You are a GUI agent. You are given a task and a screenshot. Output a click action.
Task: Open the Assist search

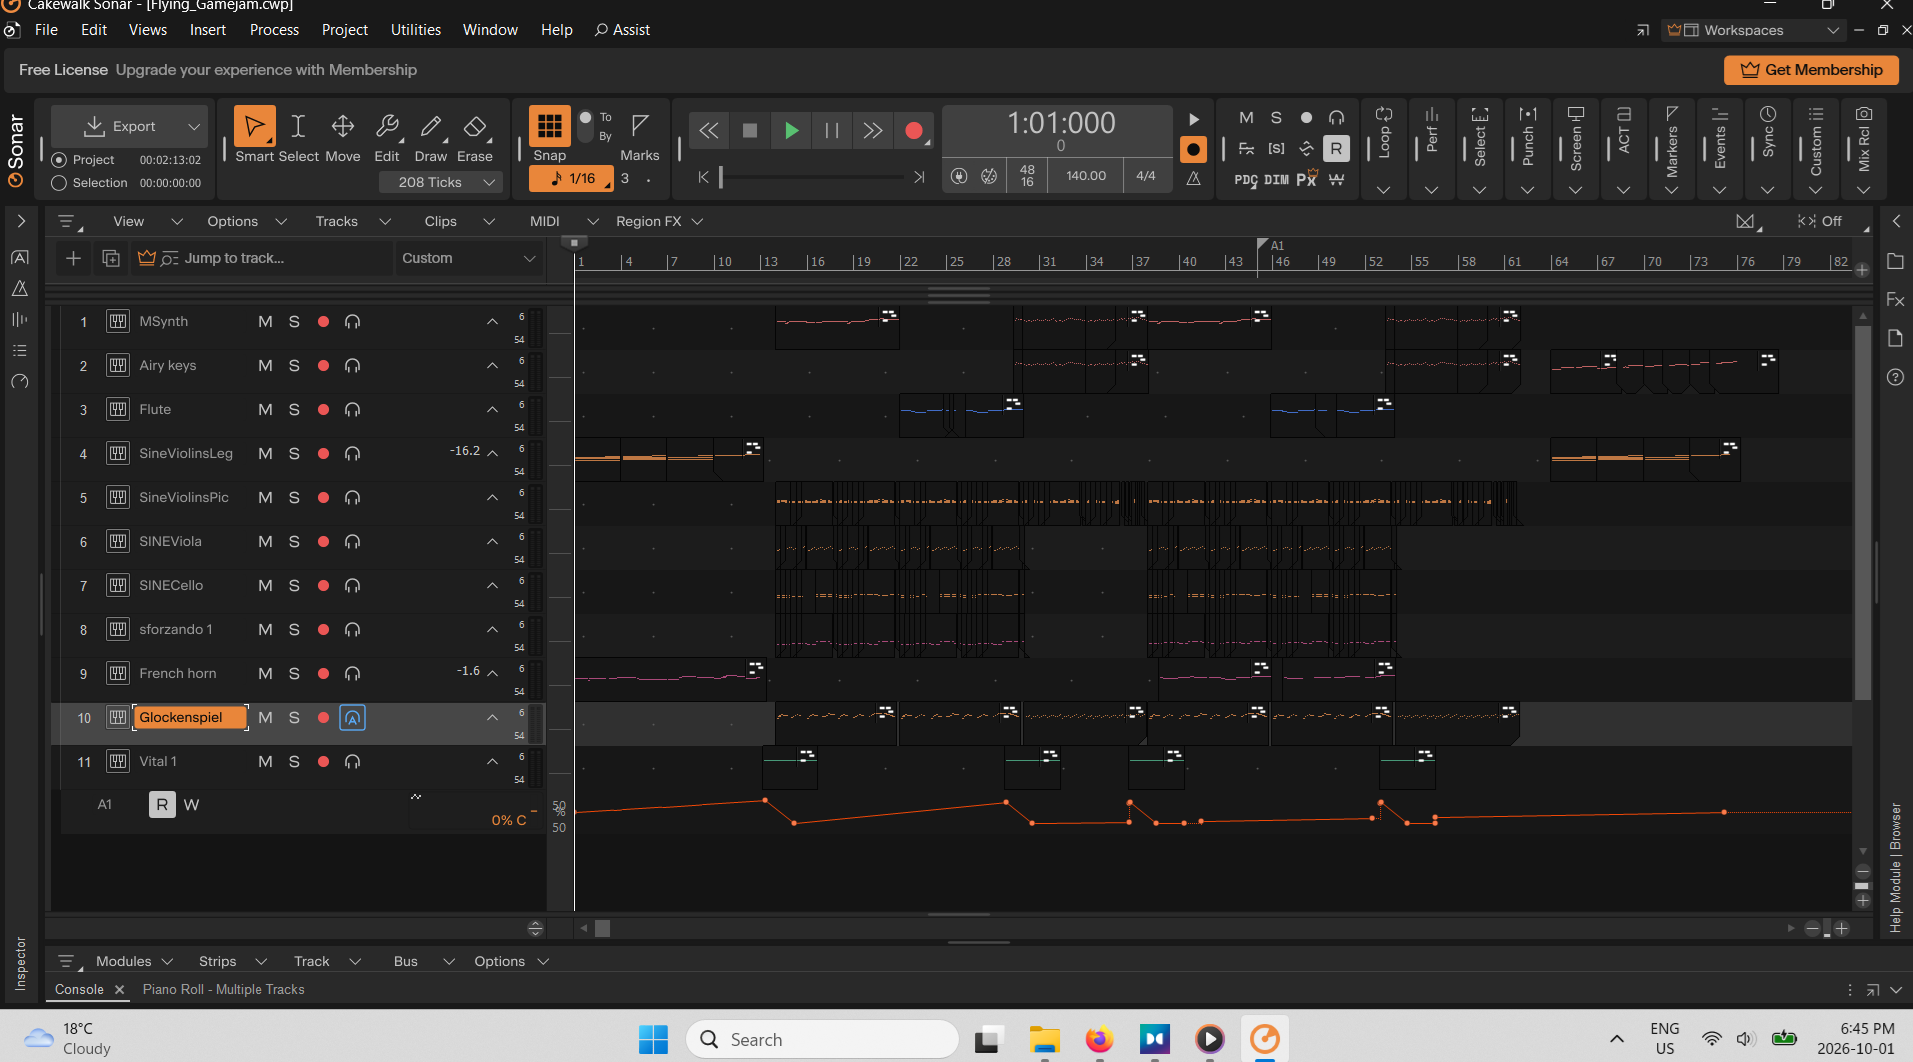click(622, 30)
